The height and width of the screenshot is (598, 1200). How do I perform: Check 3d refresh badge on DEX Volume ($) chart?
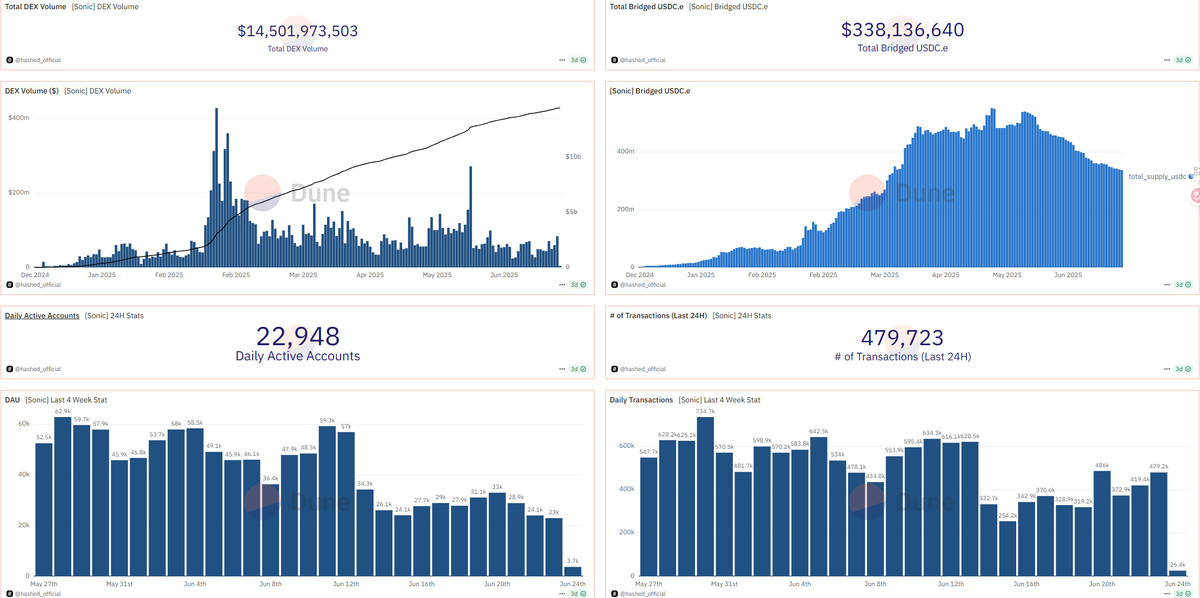click(x=579, y=285)
